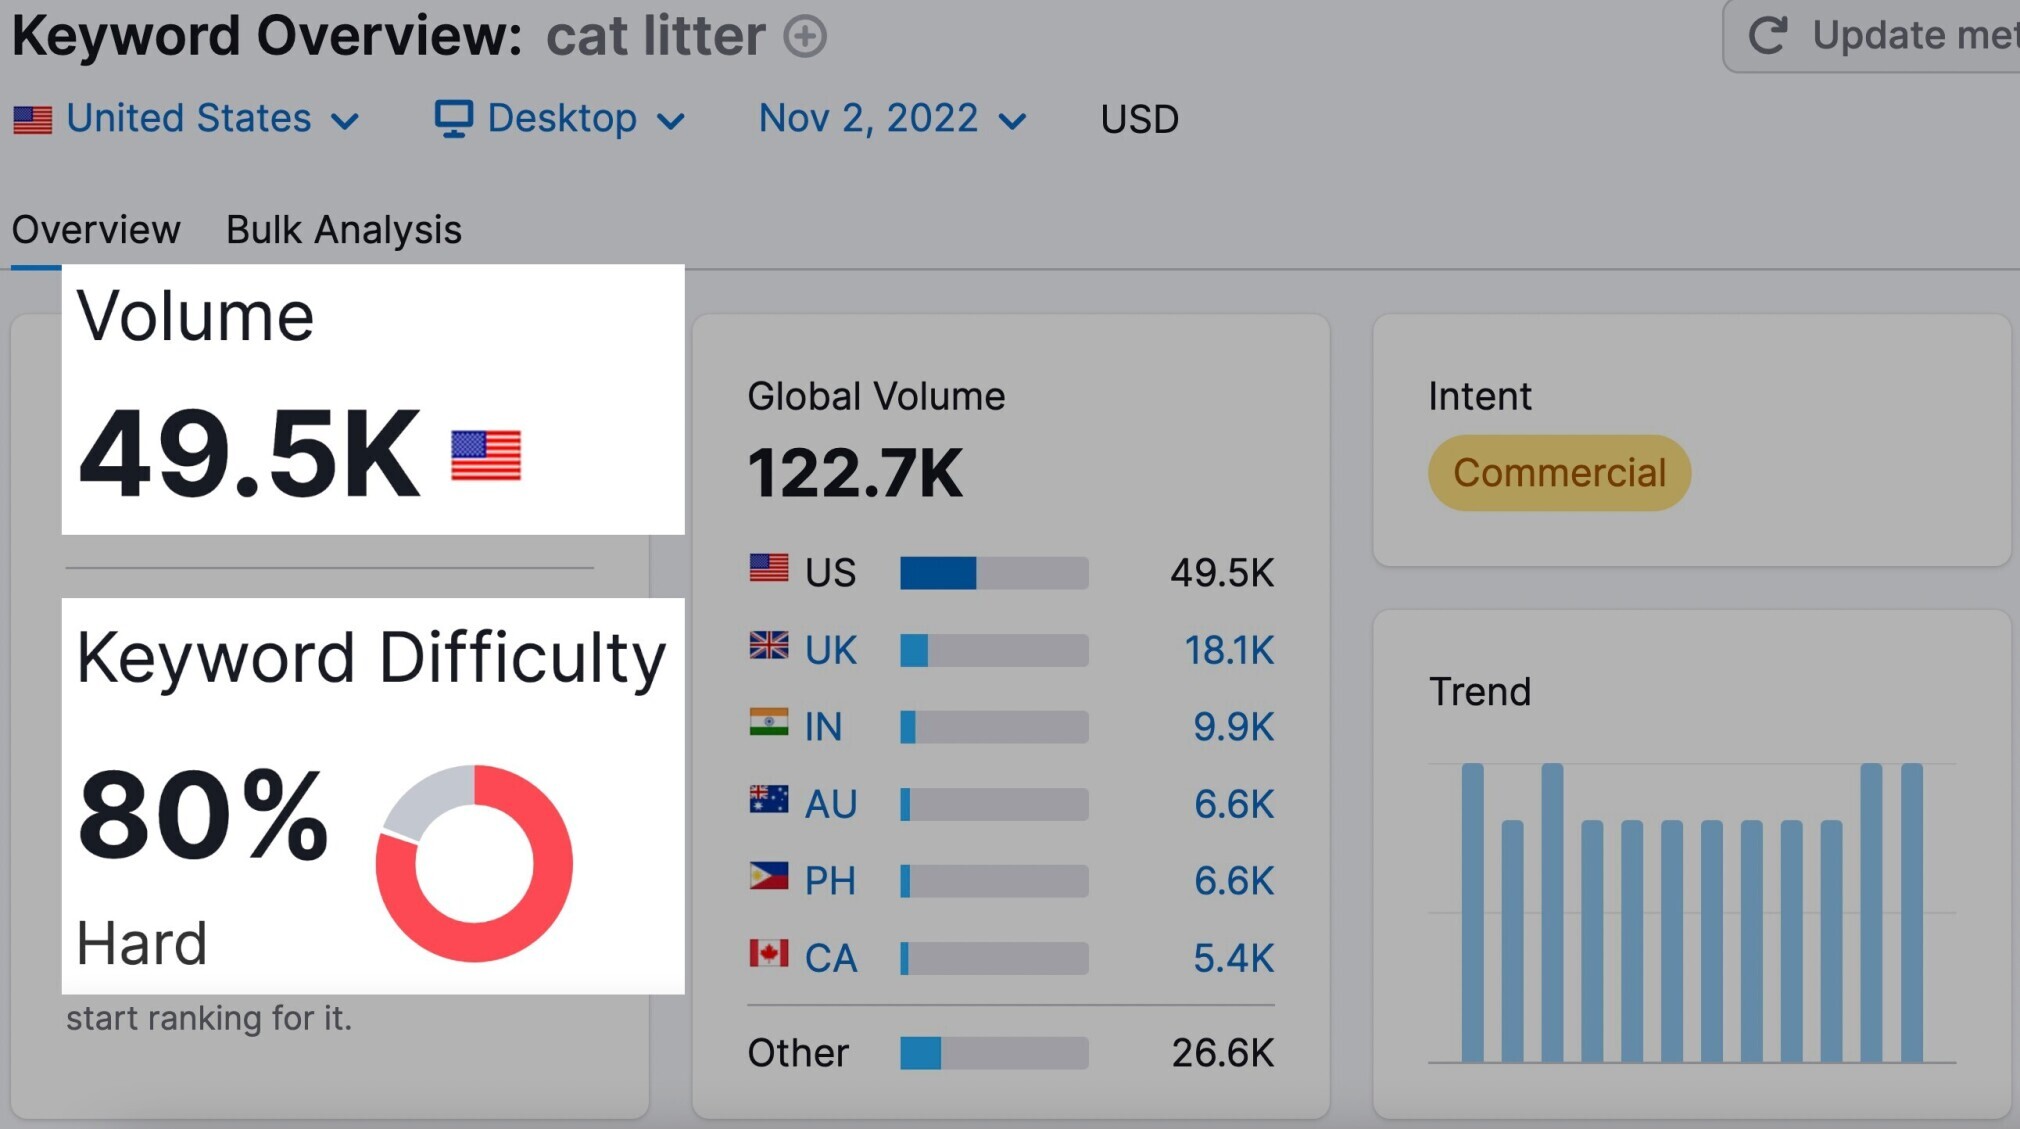Click the US volume progress bar
Screen dimensions: 2020x1129
click(x=994, y=573)
